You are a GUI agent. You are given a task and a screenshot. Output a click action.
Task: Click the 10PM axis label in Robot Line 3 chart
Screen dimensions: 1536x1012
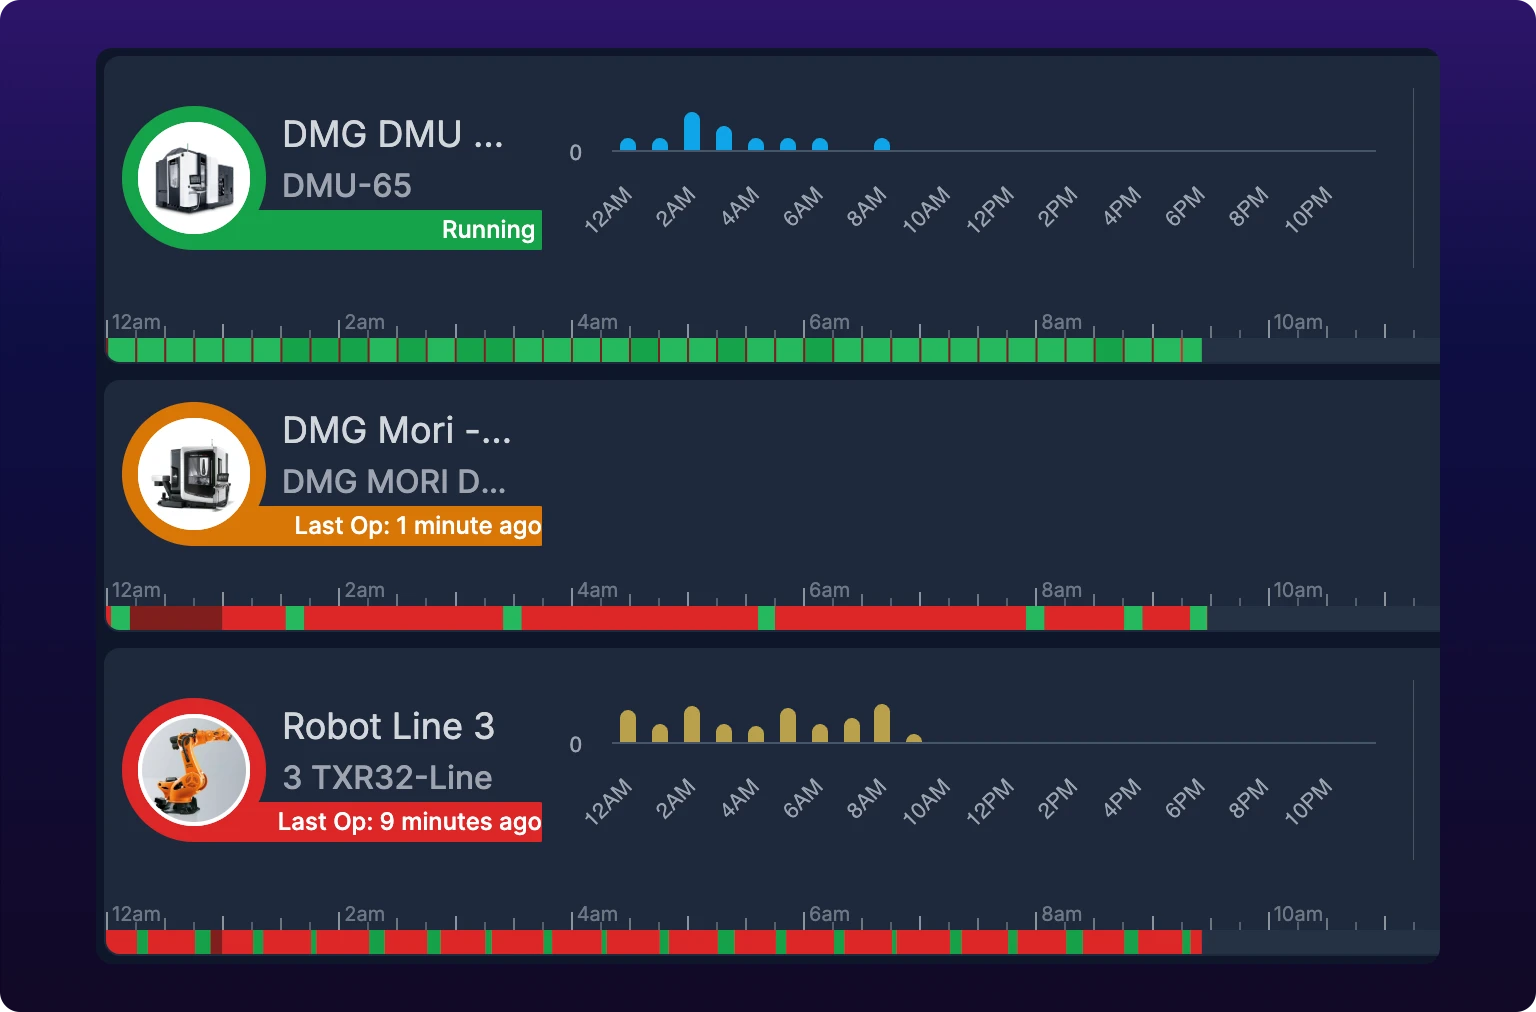1308,802
